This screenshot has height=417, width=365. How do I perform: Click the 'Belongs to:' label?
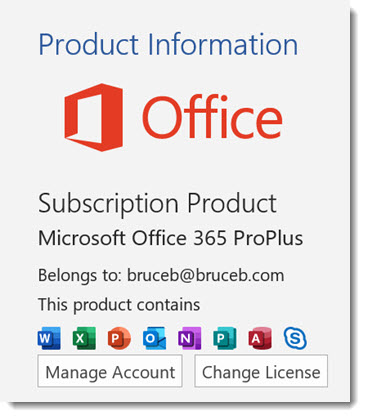80,276
